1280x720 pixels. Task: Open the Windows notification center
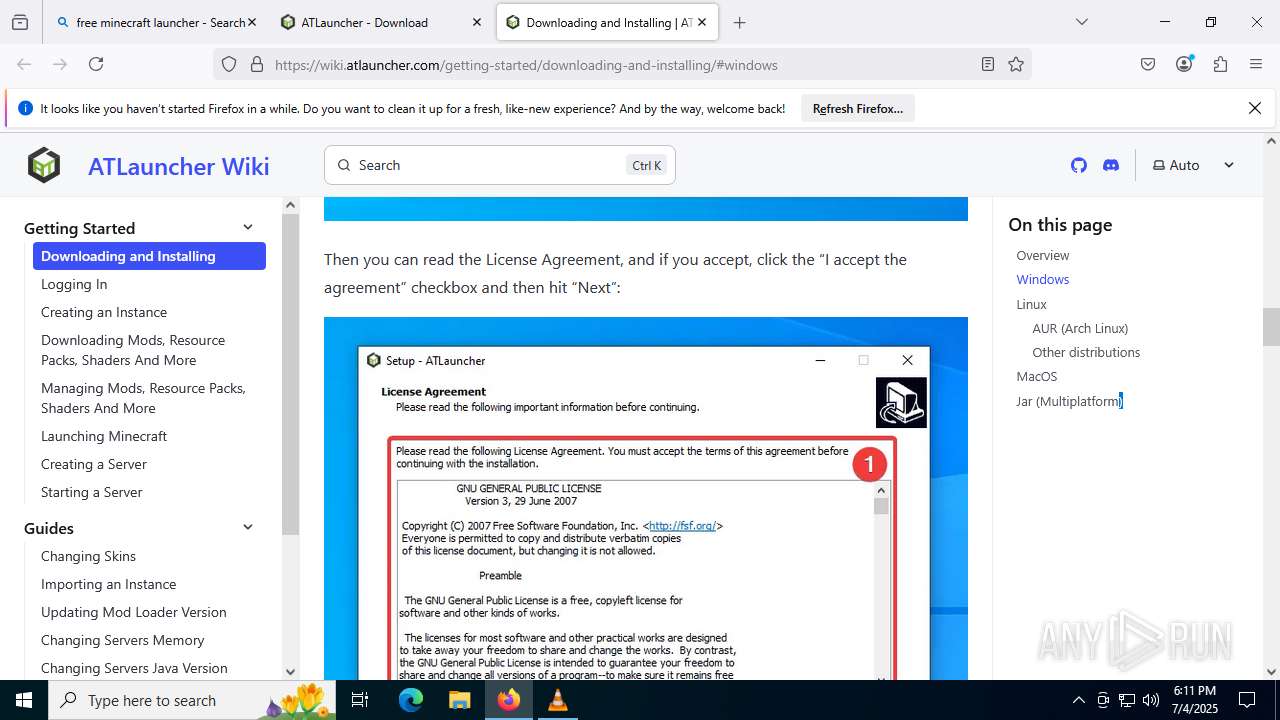point(1247,700)
